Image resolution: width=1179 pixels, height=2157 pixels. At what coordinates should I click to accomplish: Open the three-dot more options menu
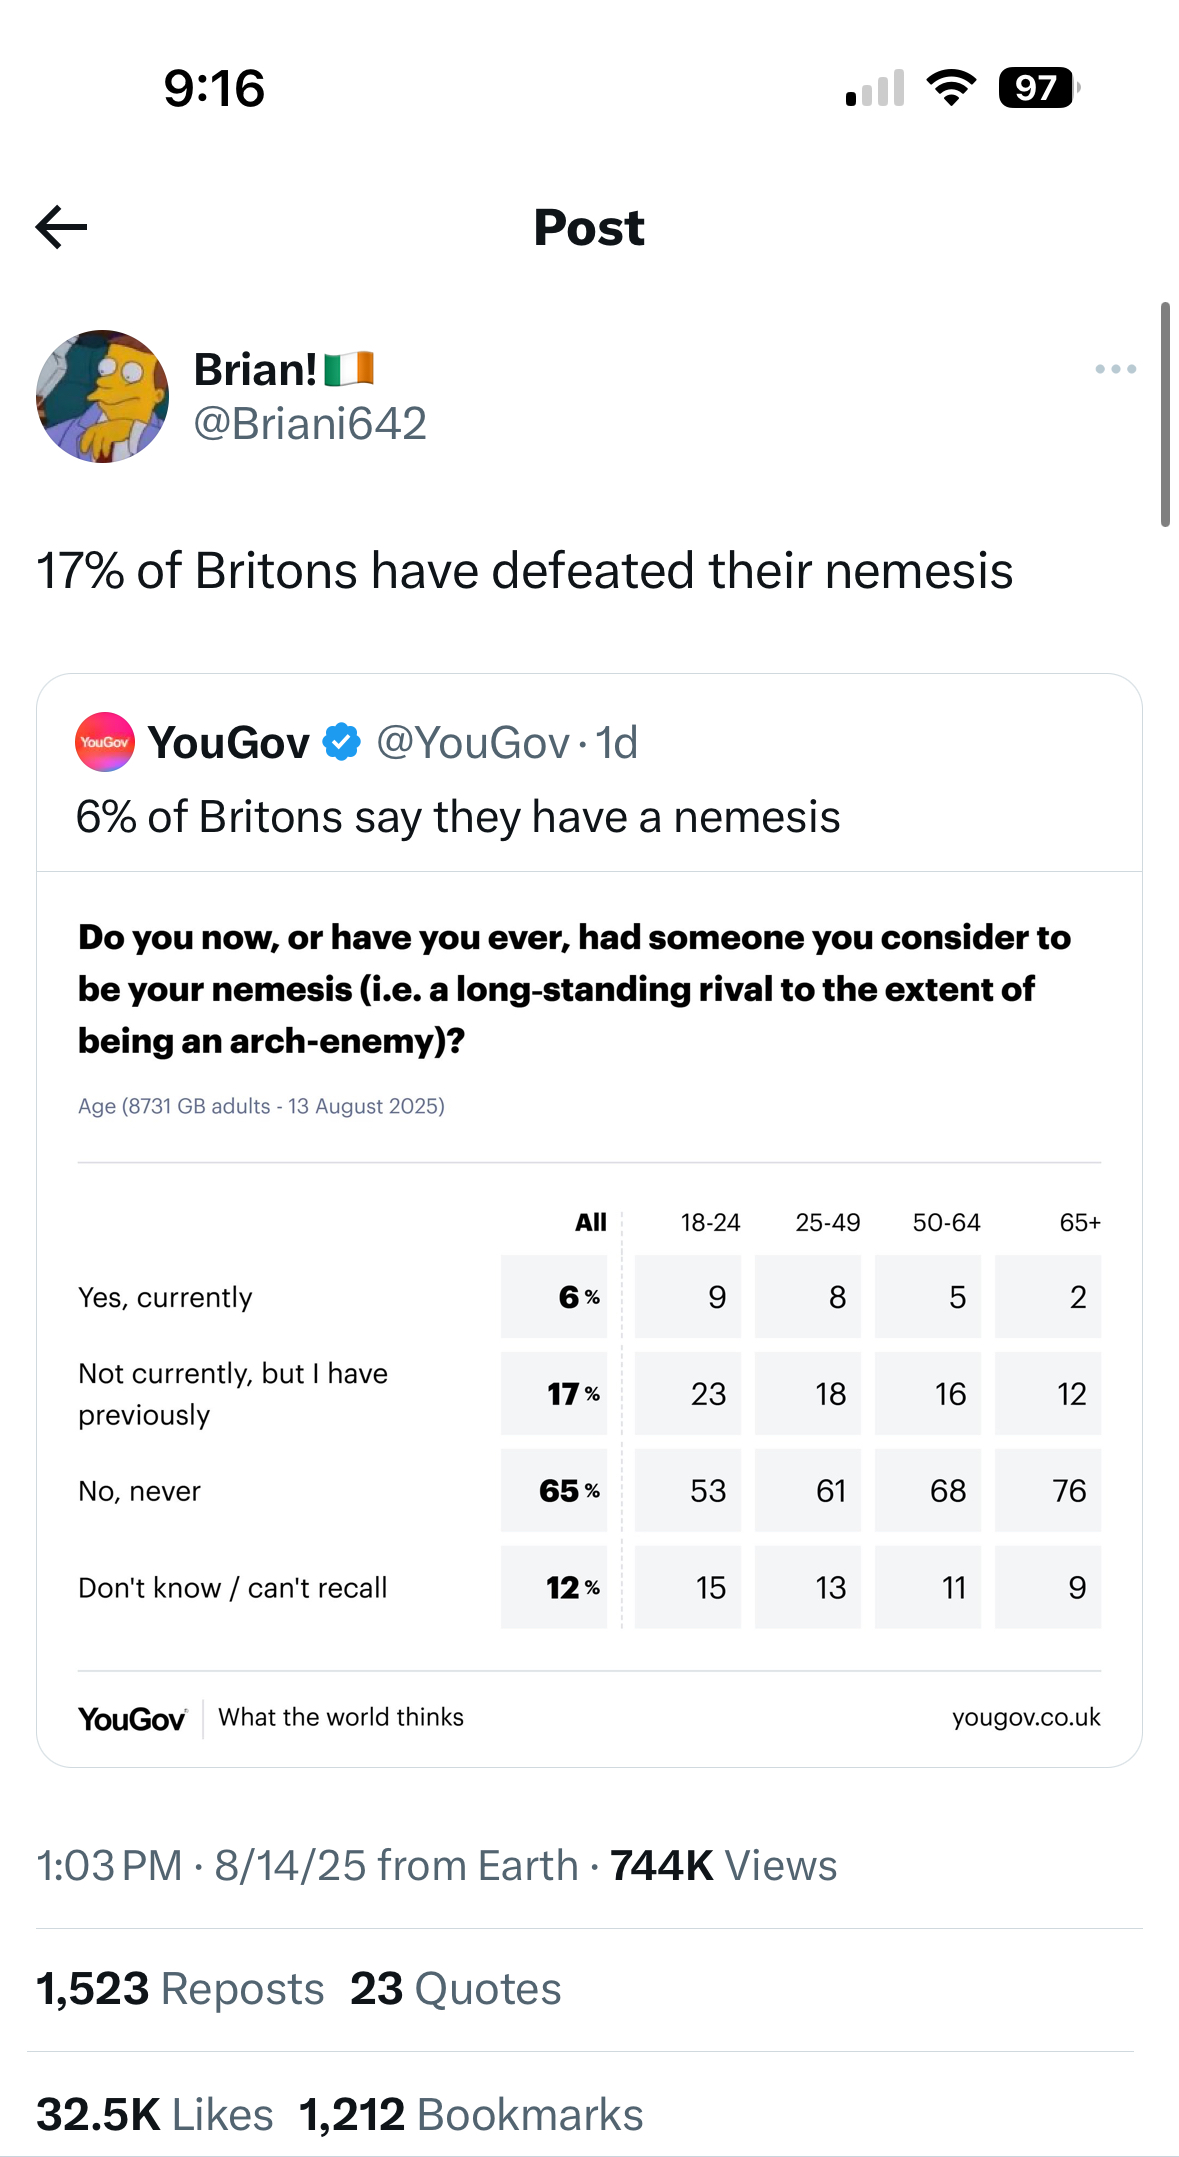pyautogui.click(x=1115, y=369)
